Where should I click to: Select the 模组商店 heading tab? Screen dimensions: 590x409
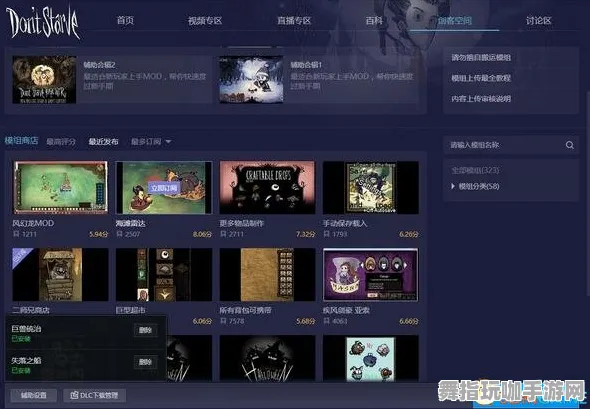pyautogui.click(x=21, y=141)
